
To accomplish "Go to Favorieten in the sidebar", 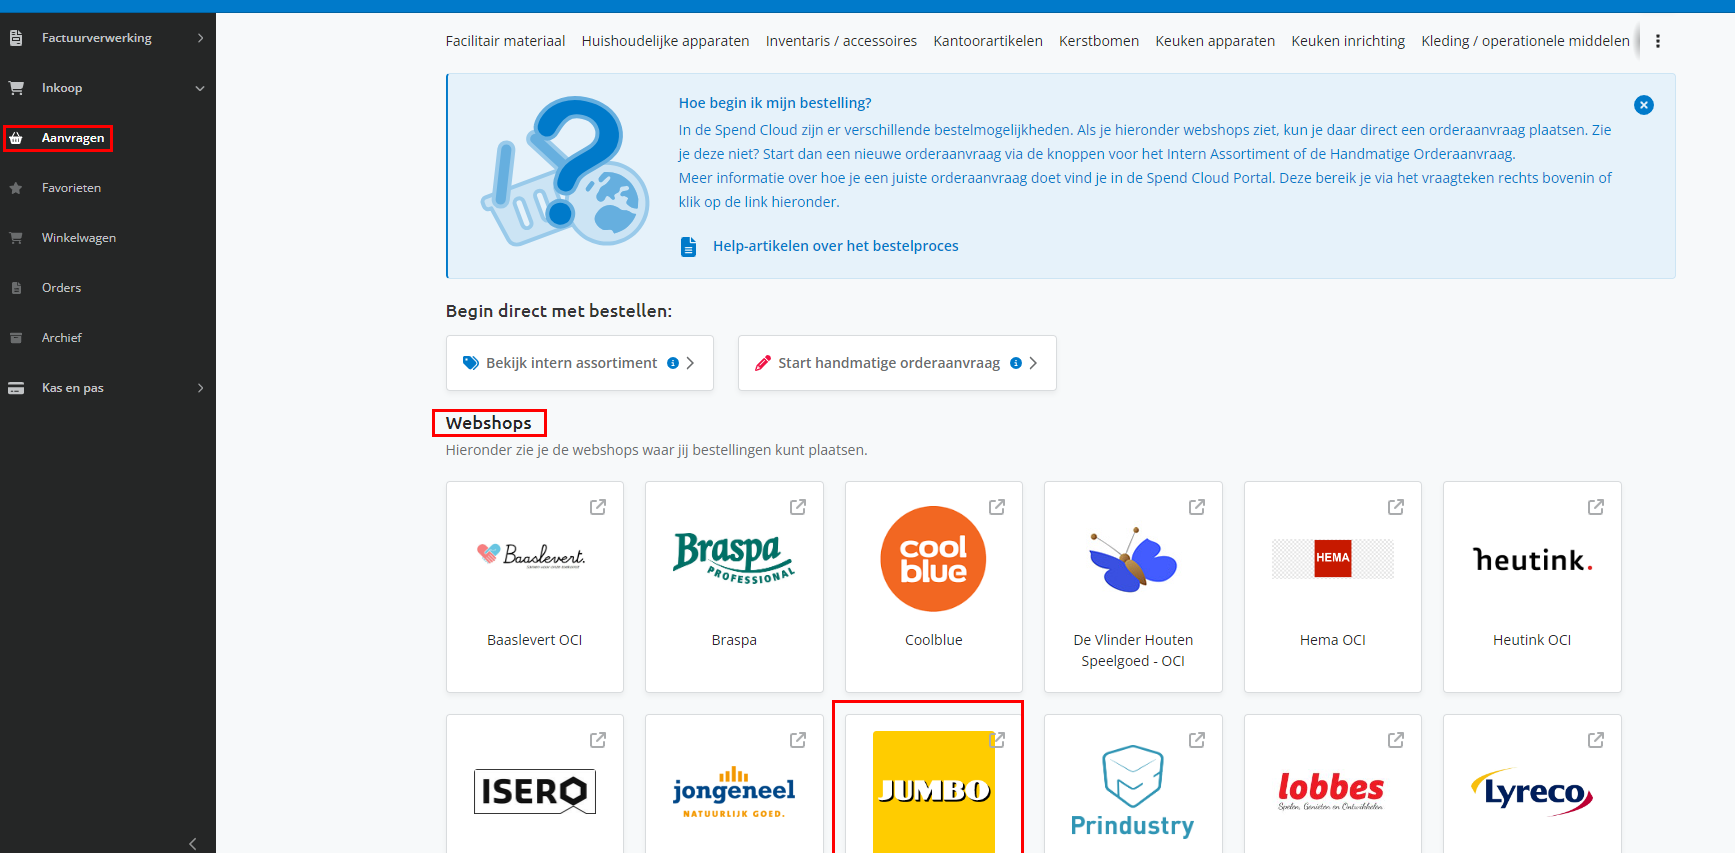I will tap(71, 188).
